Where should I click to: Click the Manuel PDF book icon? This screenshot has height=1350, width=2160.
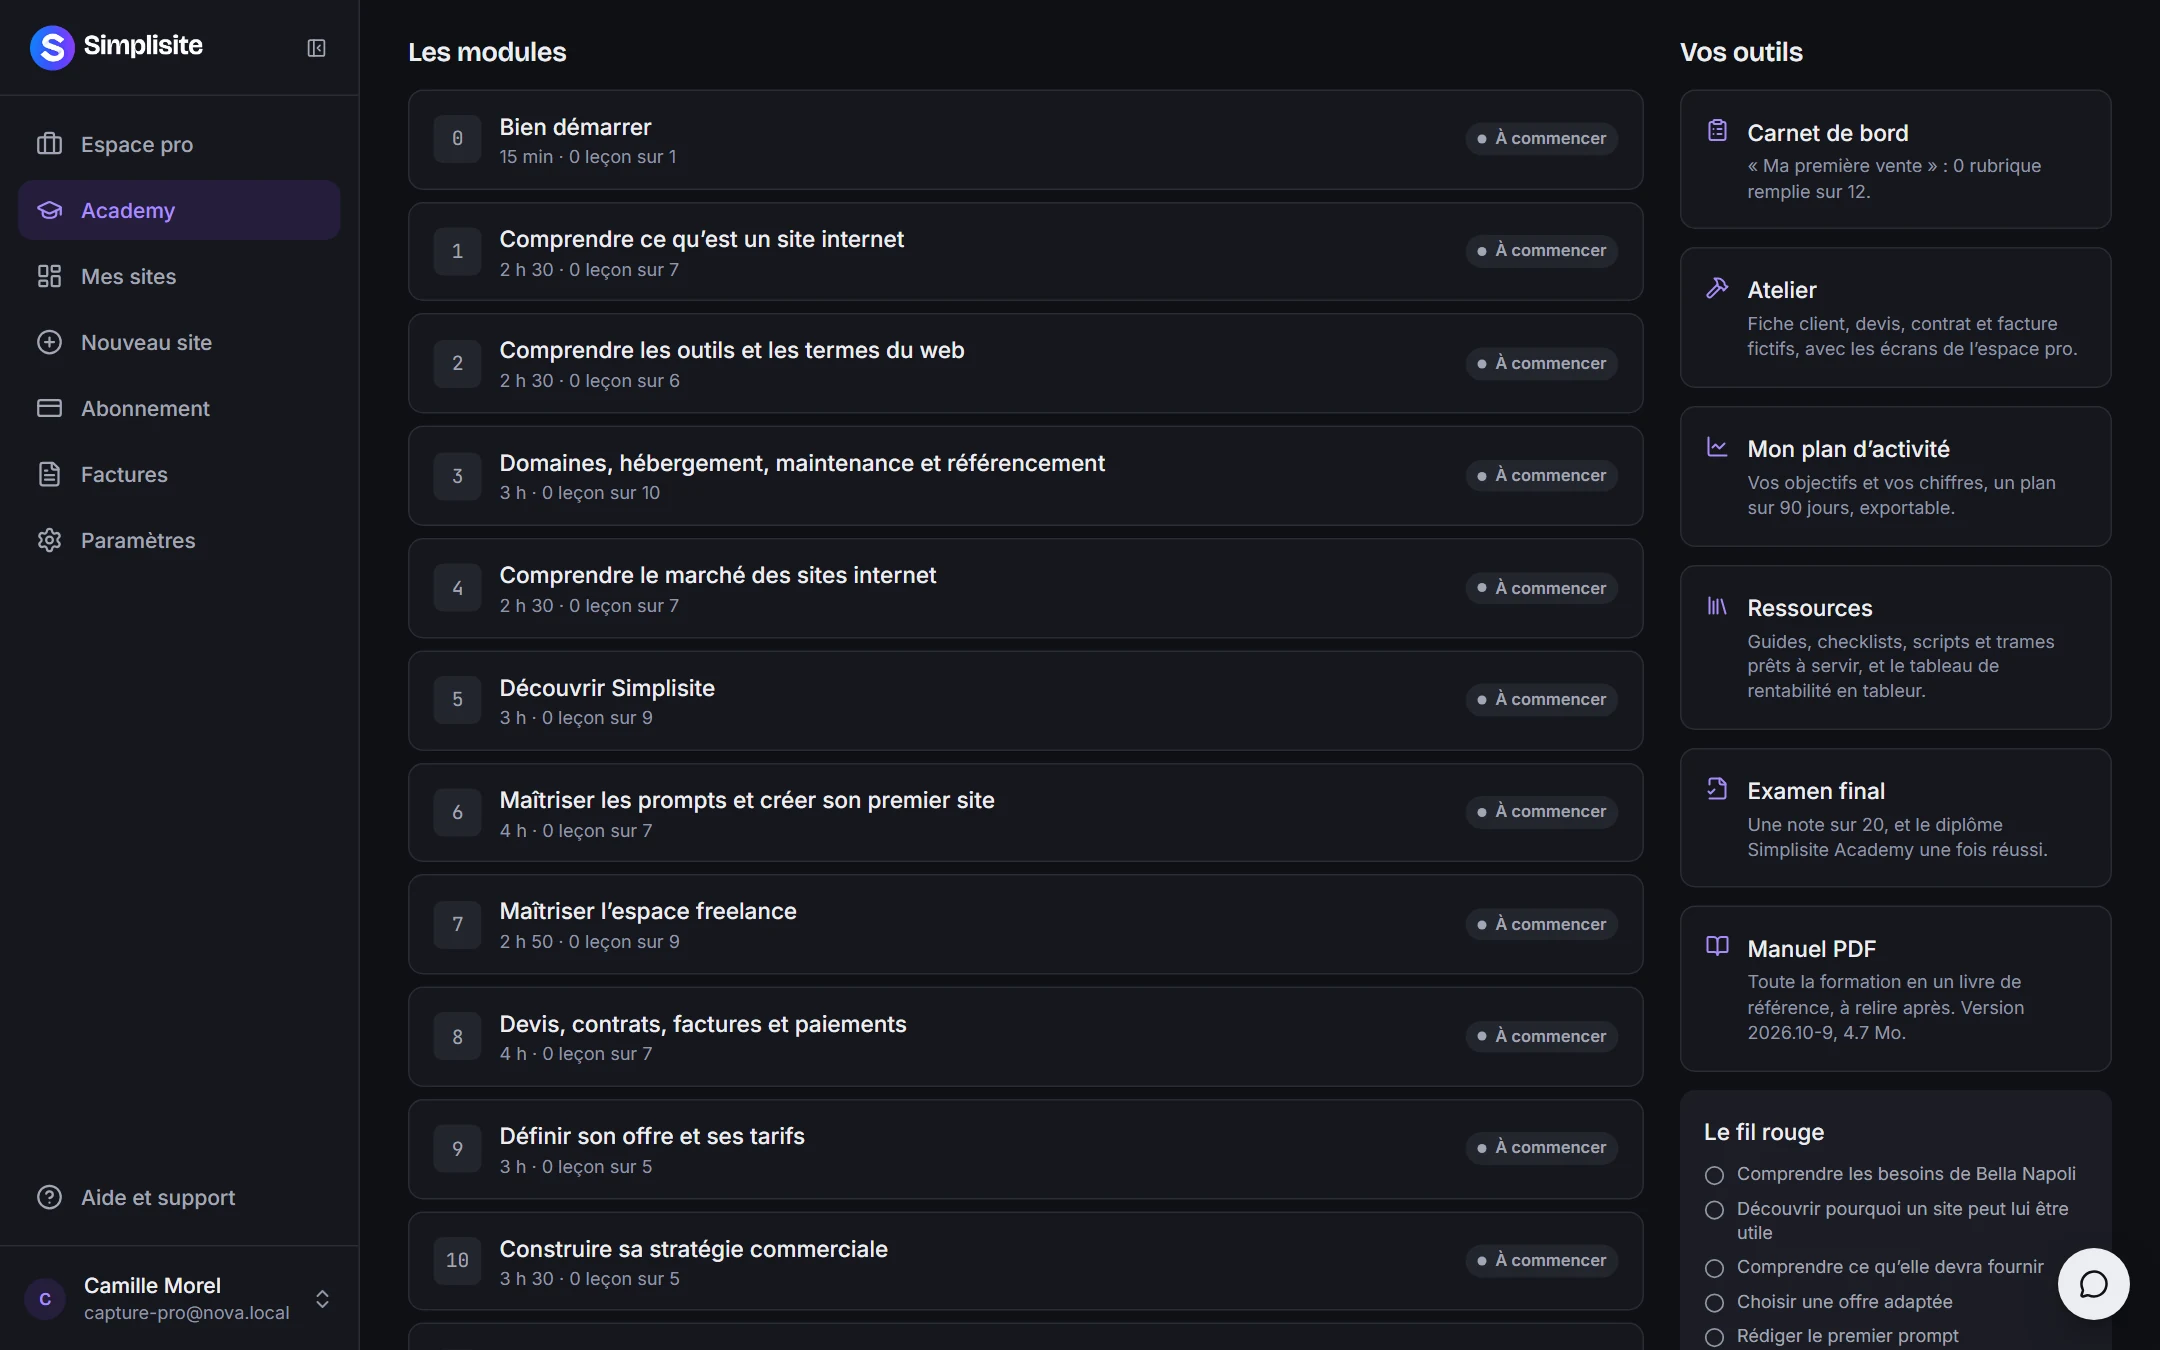(1717, 946)
